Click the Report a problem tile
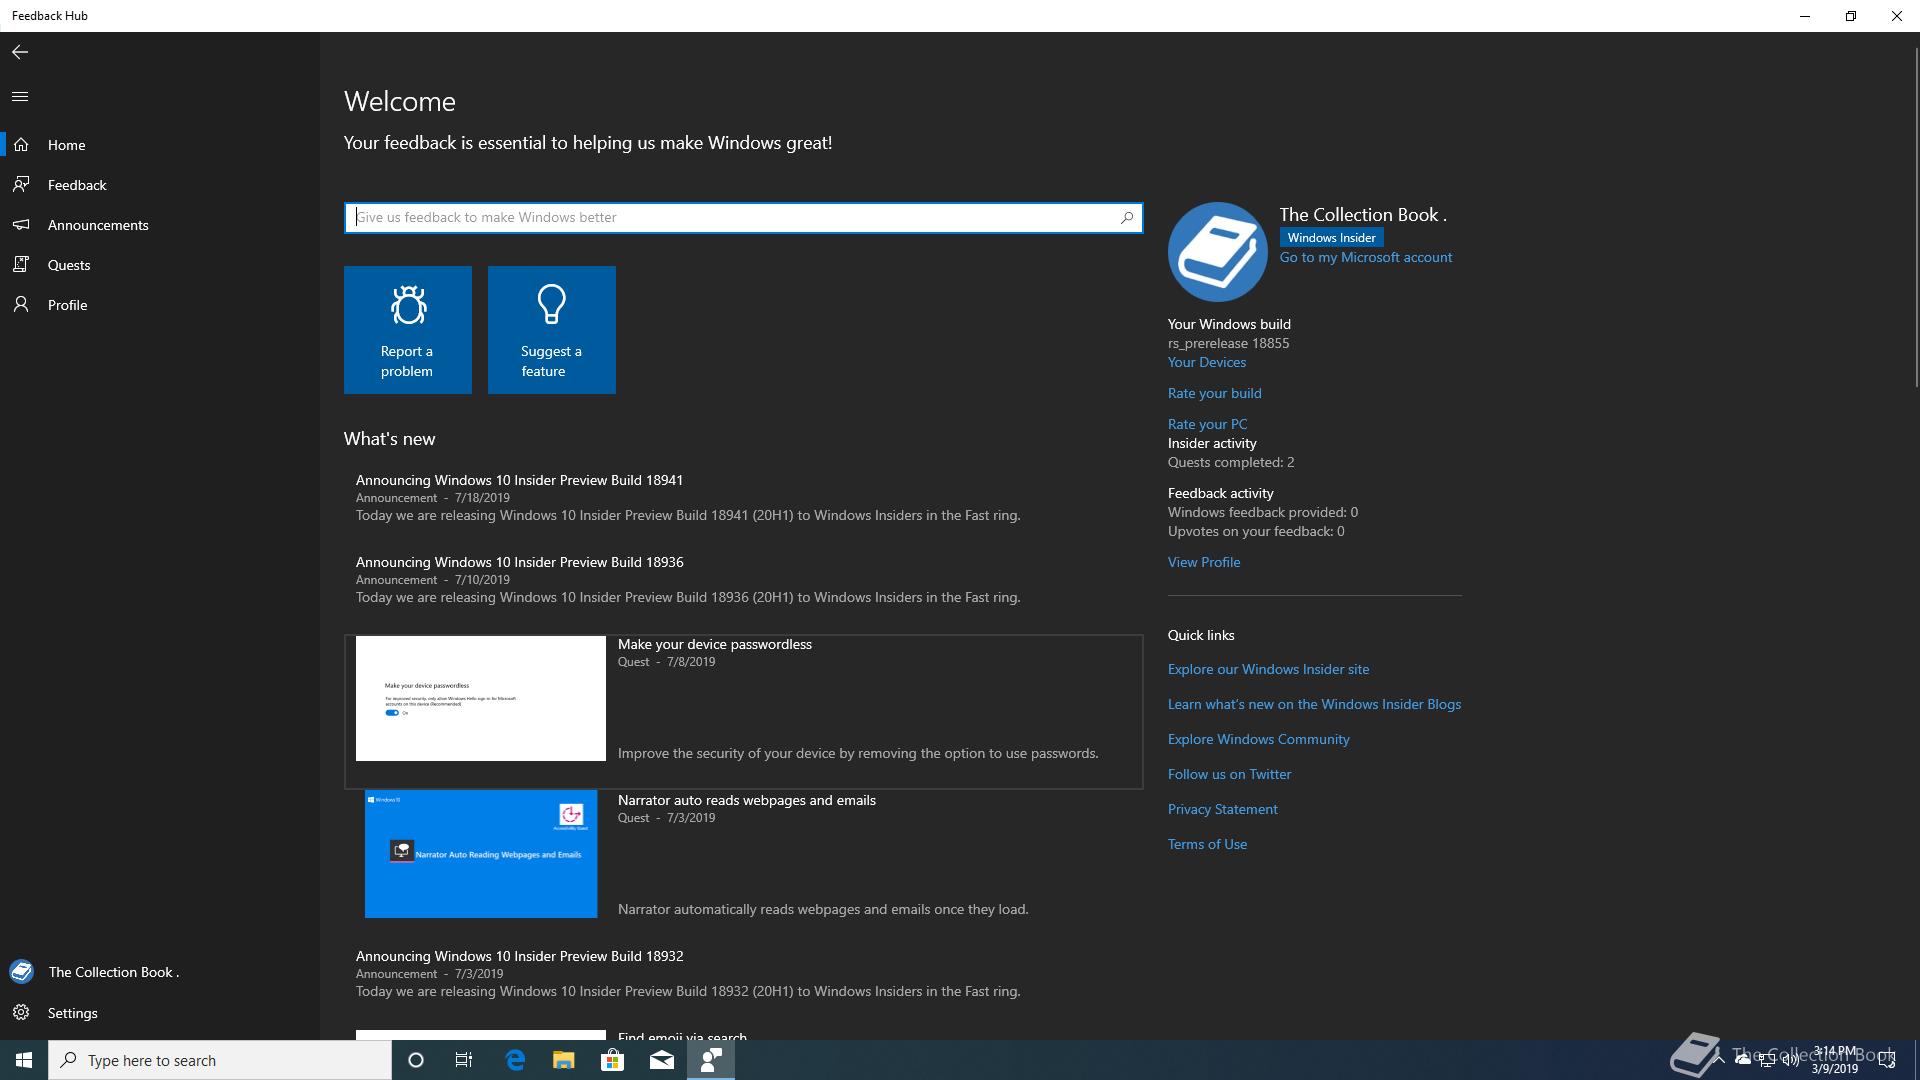The image size is (1920, 1080). (407, 330)
